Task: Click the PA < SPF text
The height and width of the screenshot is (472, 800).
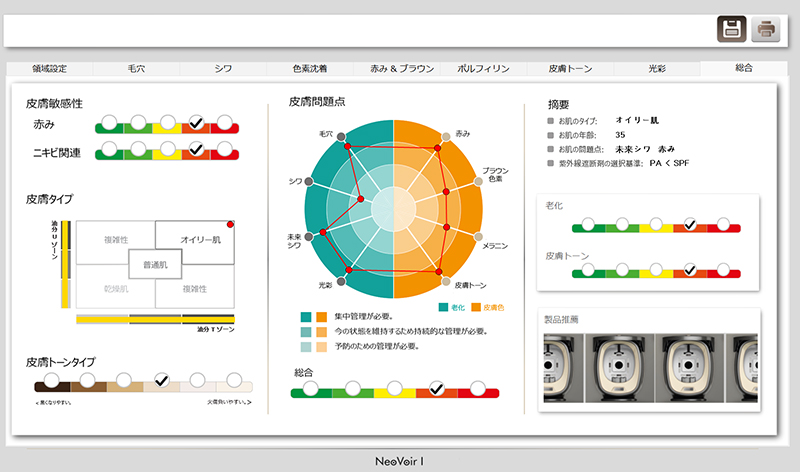Action: (x=669, y=163)
